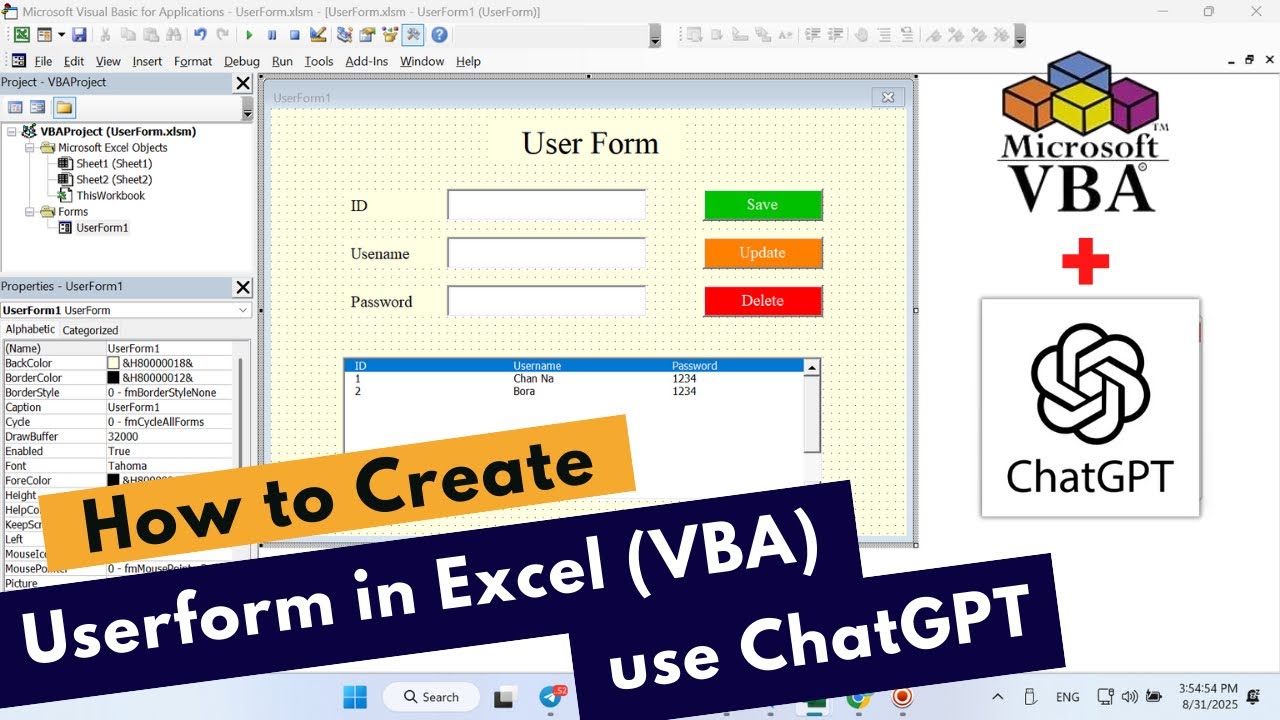The width and height of the screenshot is (1280, 720).
Task: Click the Find binoculars icon
Action: click(x=173, y=35)
